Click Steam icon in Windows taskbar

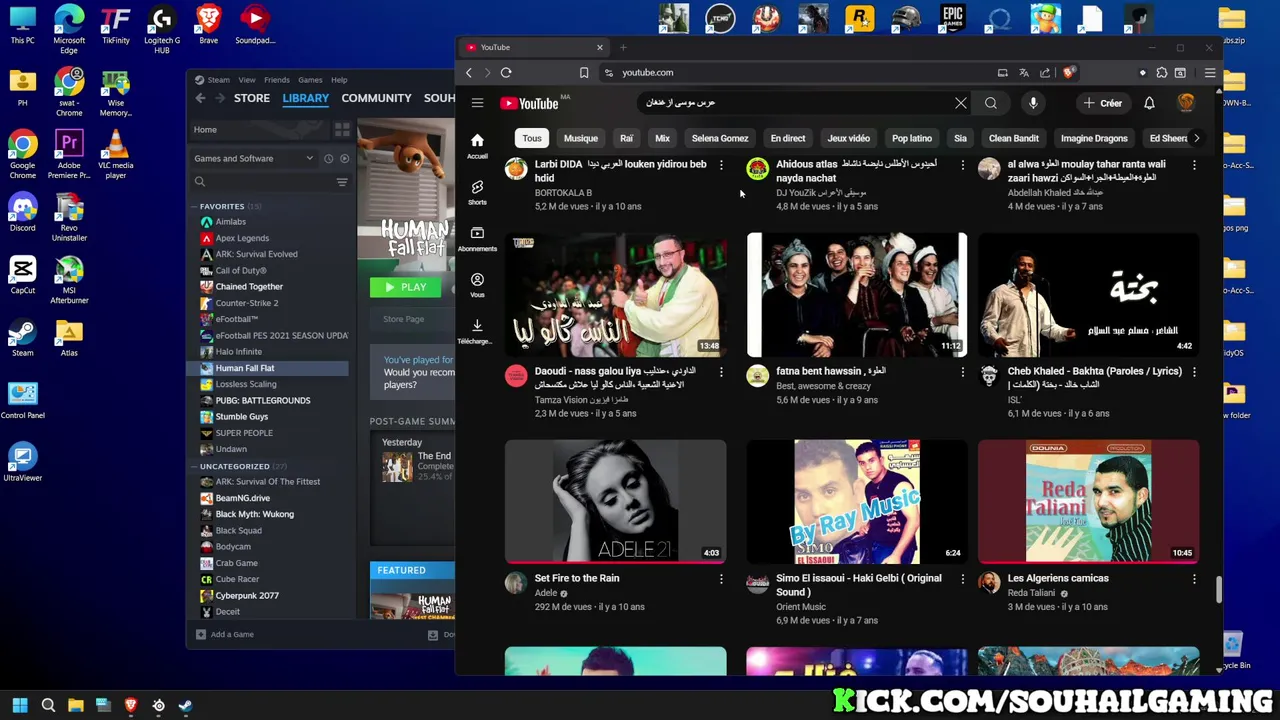(186, 705)
